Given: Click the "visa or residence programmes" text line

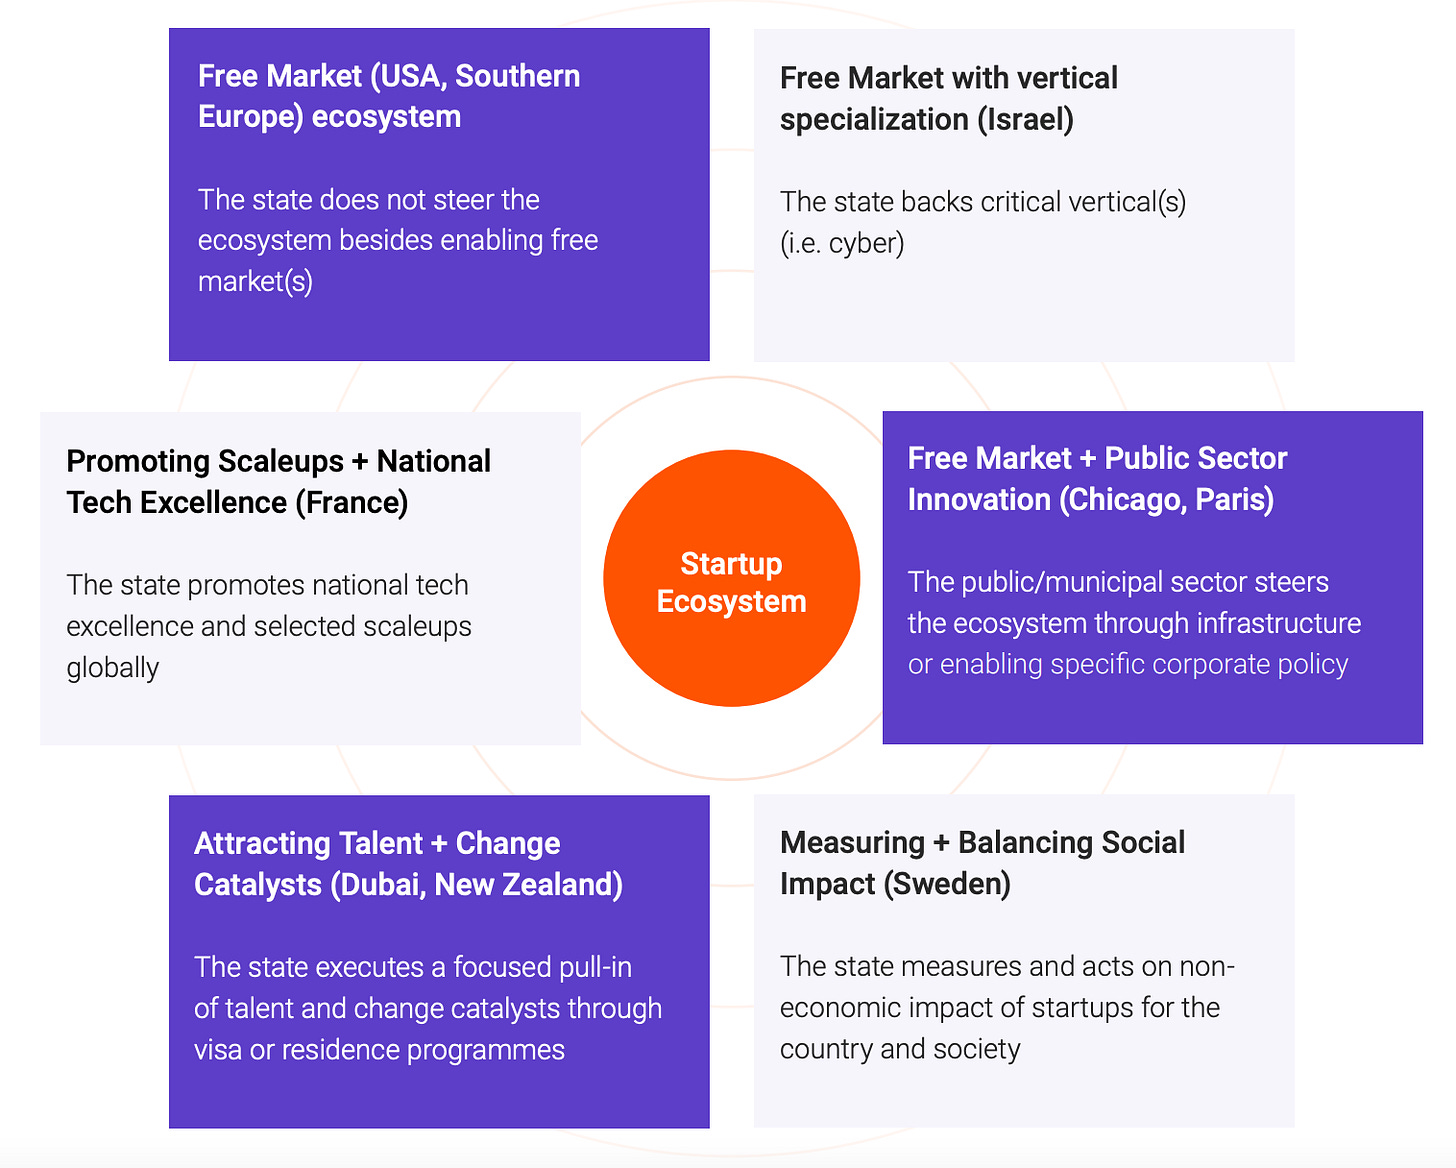Looking at the screenshot, I should coord(379,1050).
